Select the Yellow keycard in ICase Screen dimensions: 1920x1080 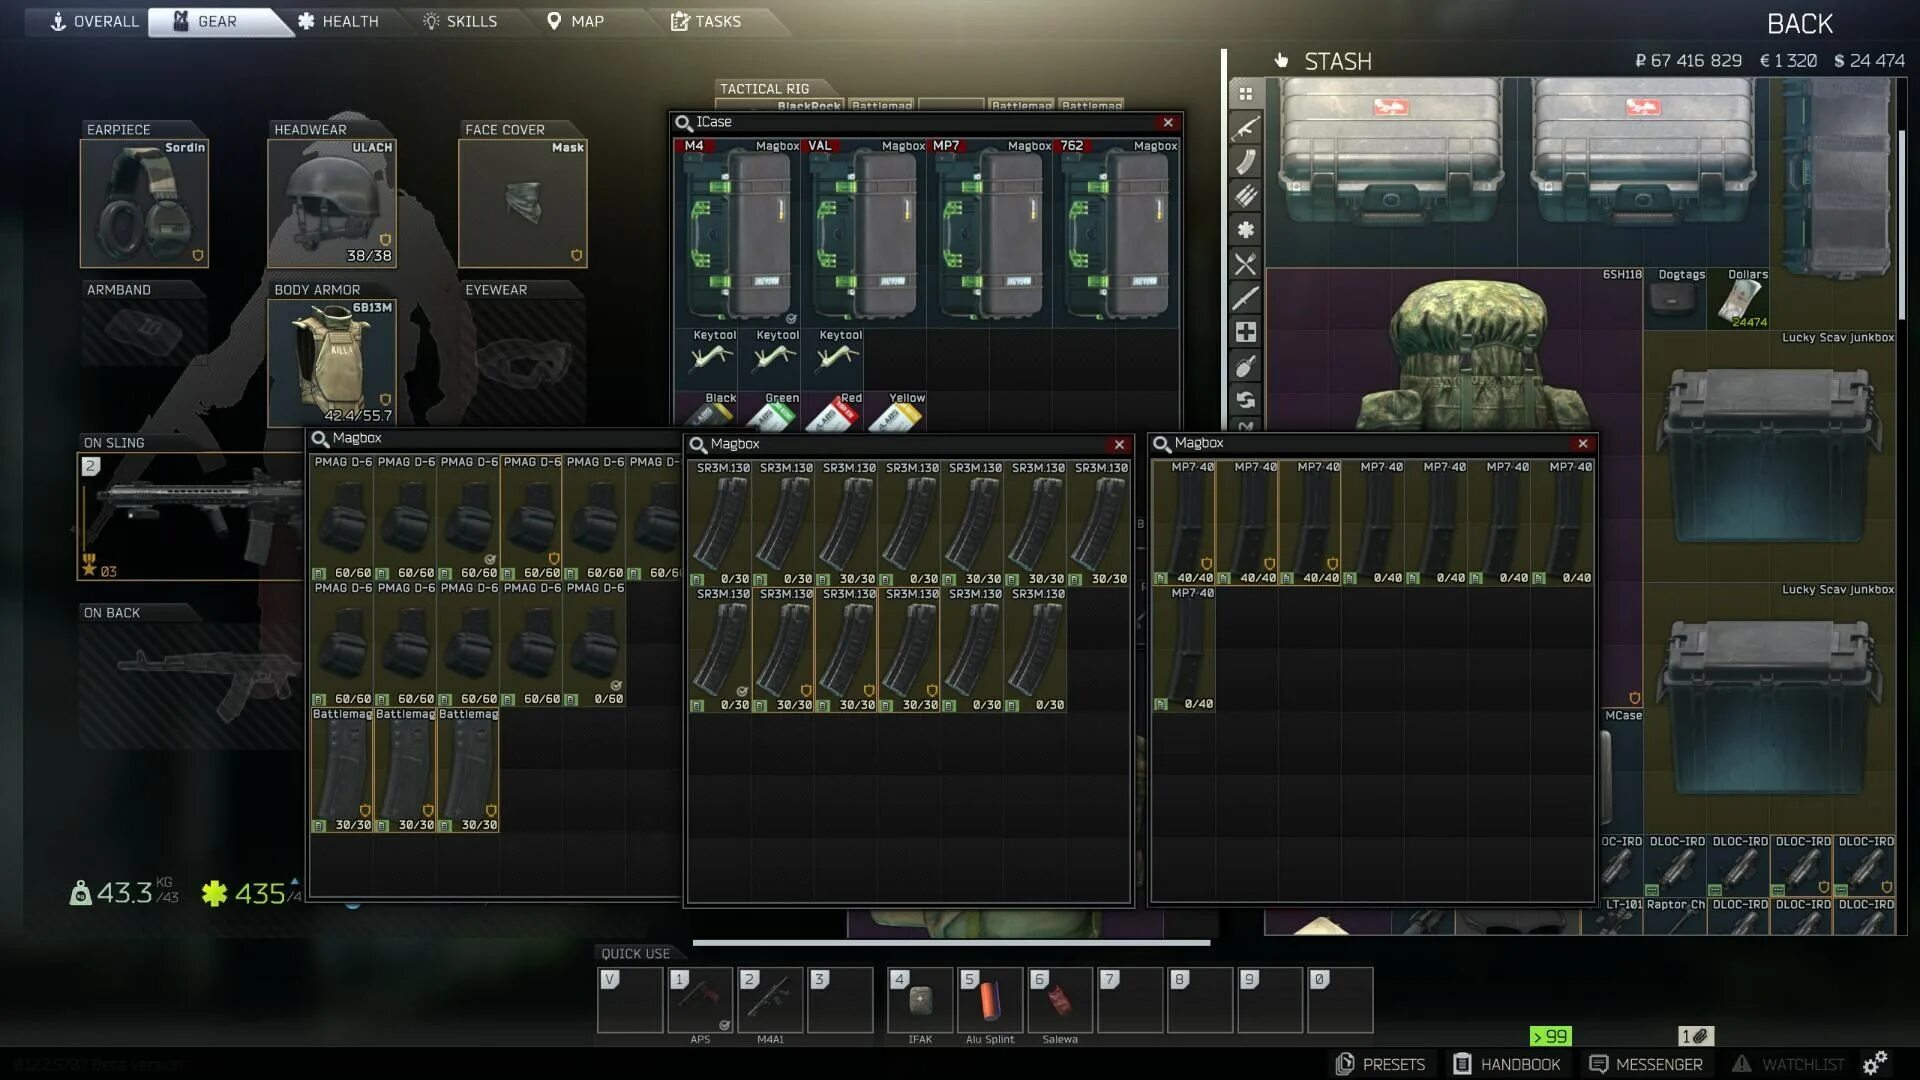coord(896,411)
